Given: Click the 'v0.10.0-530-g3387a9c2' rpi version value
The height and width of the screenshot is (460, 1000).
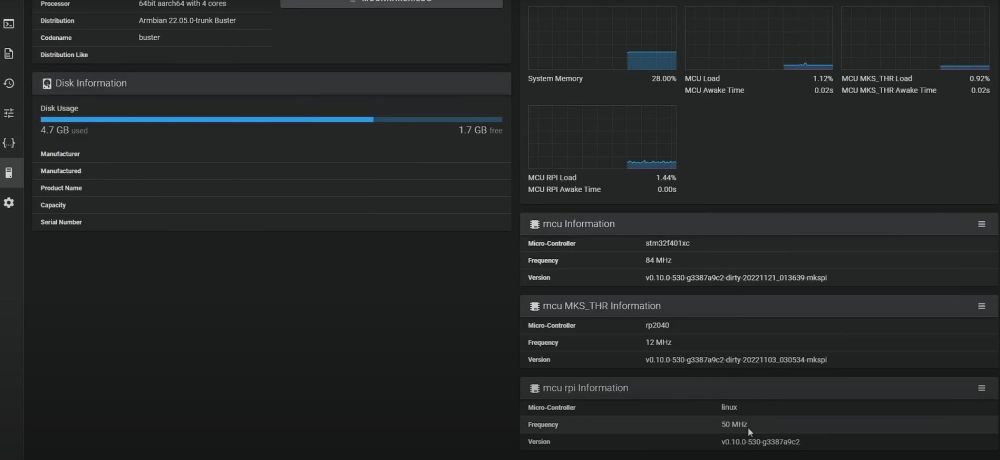Looking at the screenshot, I should tap(760, 442).
